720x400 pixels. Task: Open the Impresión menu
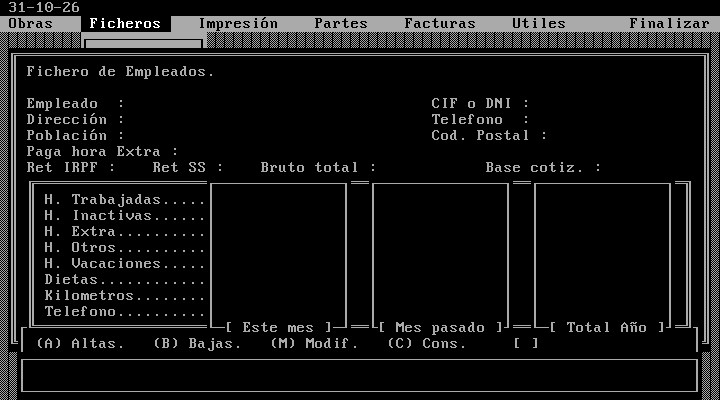238,23
